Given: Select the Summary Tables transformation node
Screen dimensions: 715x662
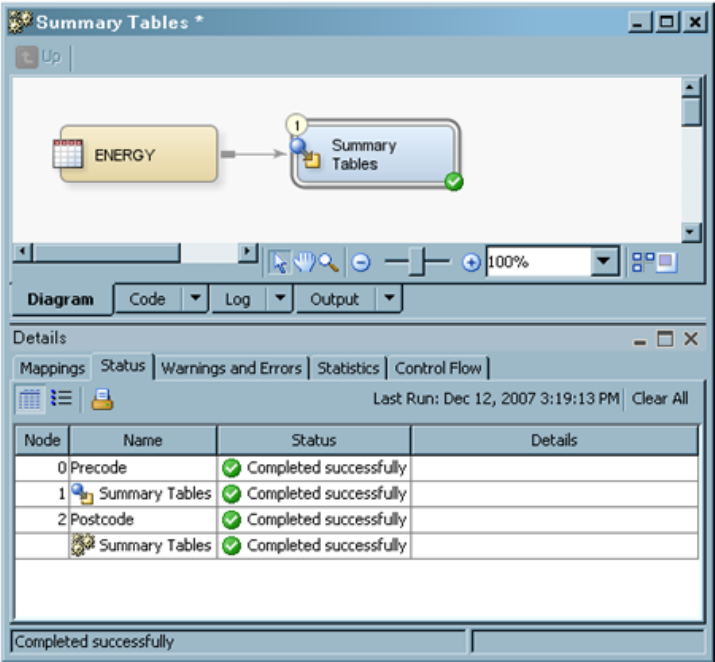Looking at the screenshot, I should [376, 154].
